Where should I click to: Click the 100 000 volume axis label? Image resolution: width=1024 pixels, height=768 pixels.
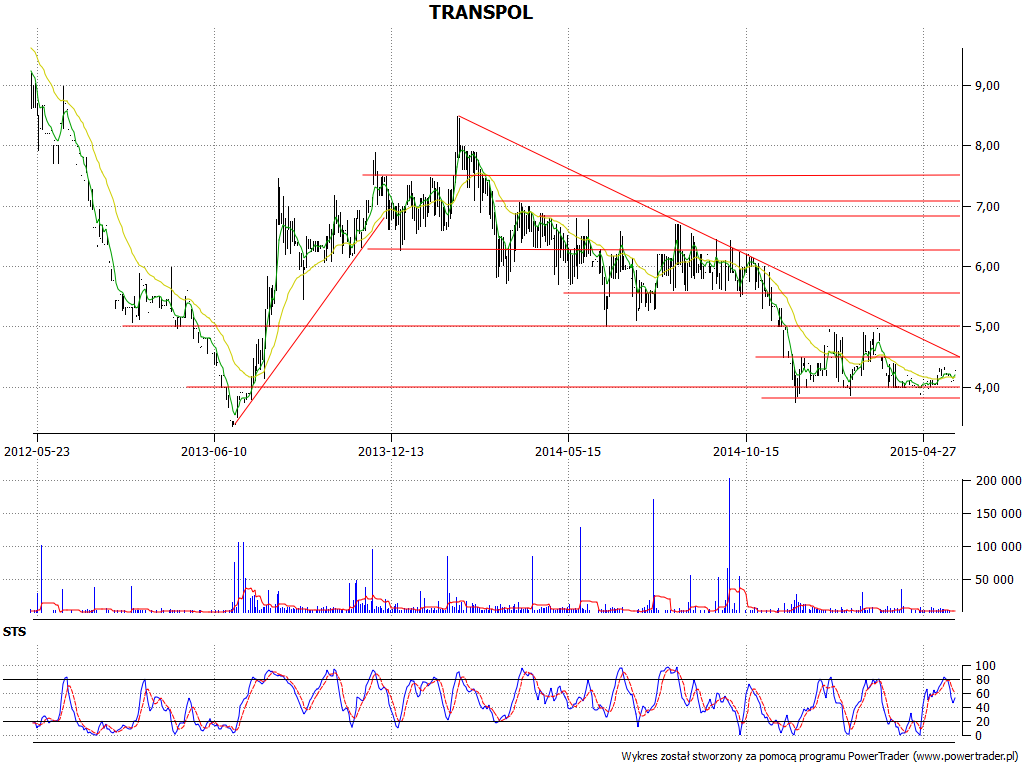pyautogui.click(x=998, y=547)
